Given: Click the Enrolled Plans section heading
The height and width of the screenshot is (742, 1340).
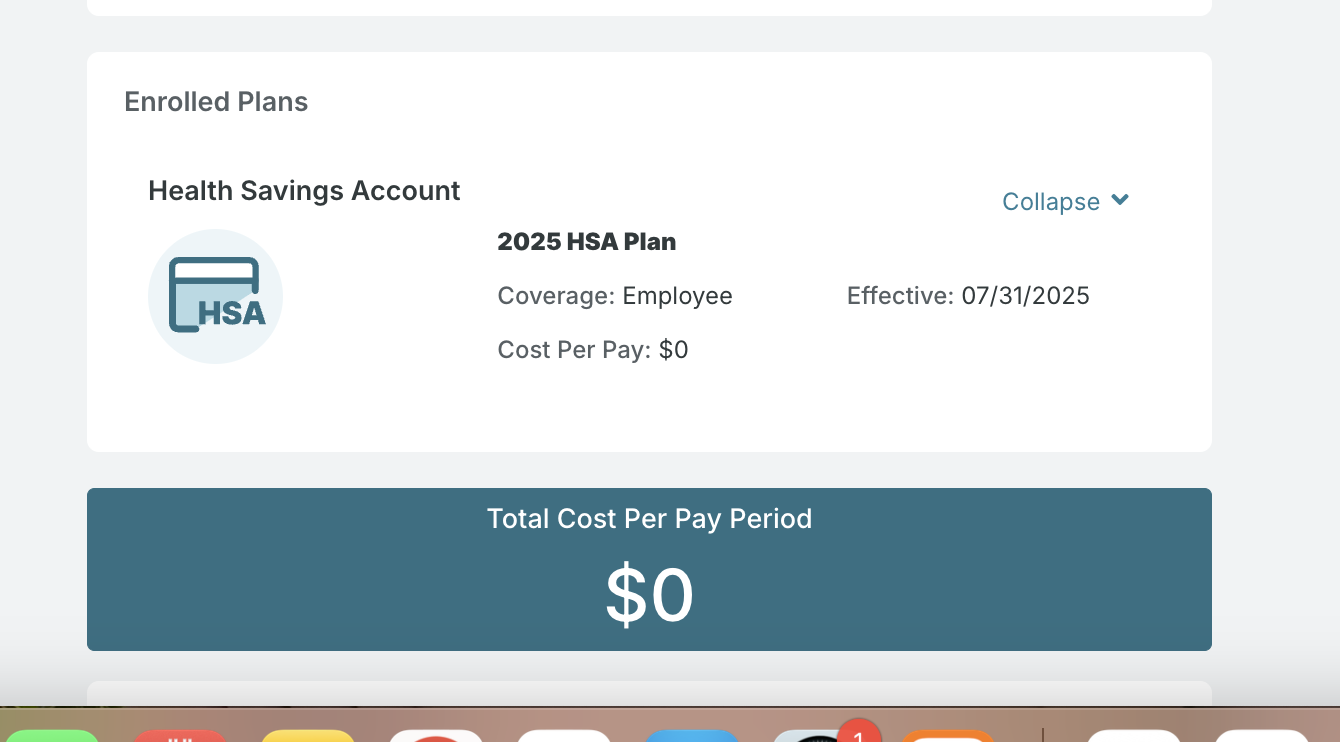Looking at the screenshot, I should tap(216, 102).
